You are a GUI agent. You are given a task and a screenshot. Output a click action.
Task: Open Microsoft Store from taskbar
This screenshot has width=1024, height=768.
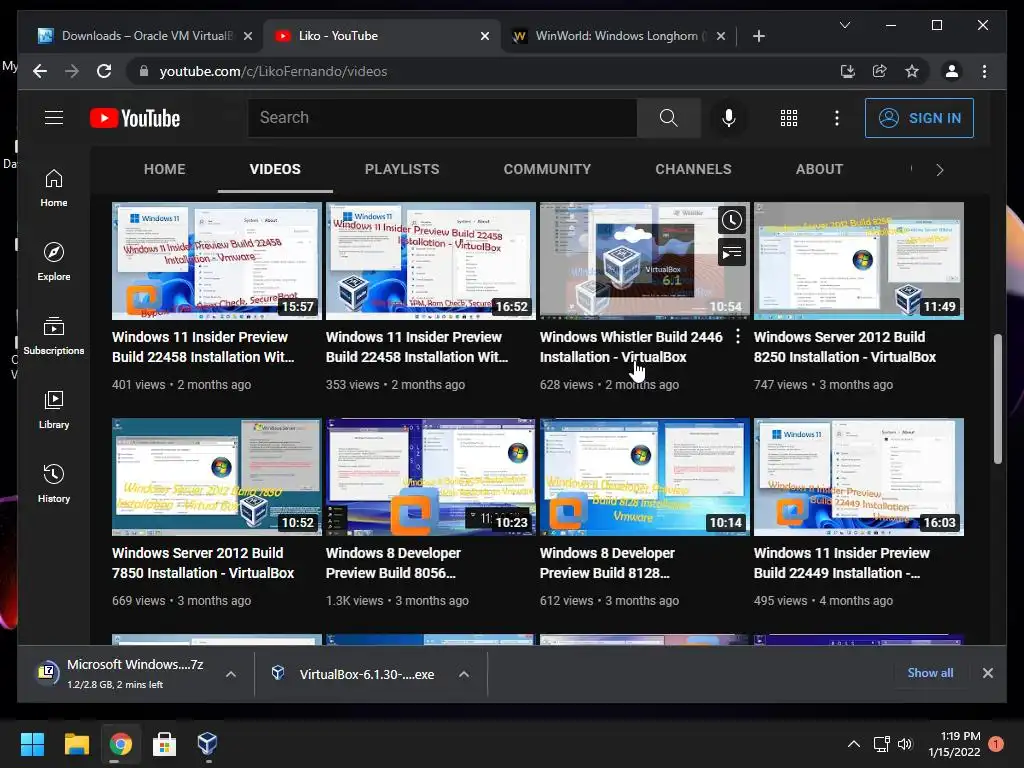pos(164,743)
